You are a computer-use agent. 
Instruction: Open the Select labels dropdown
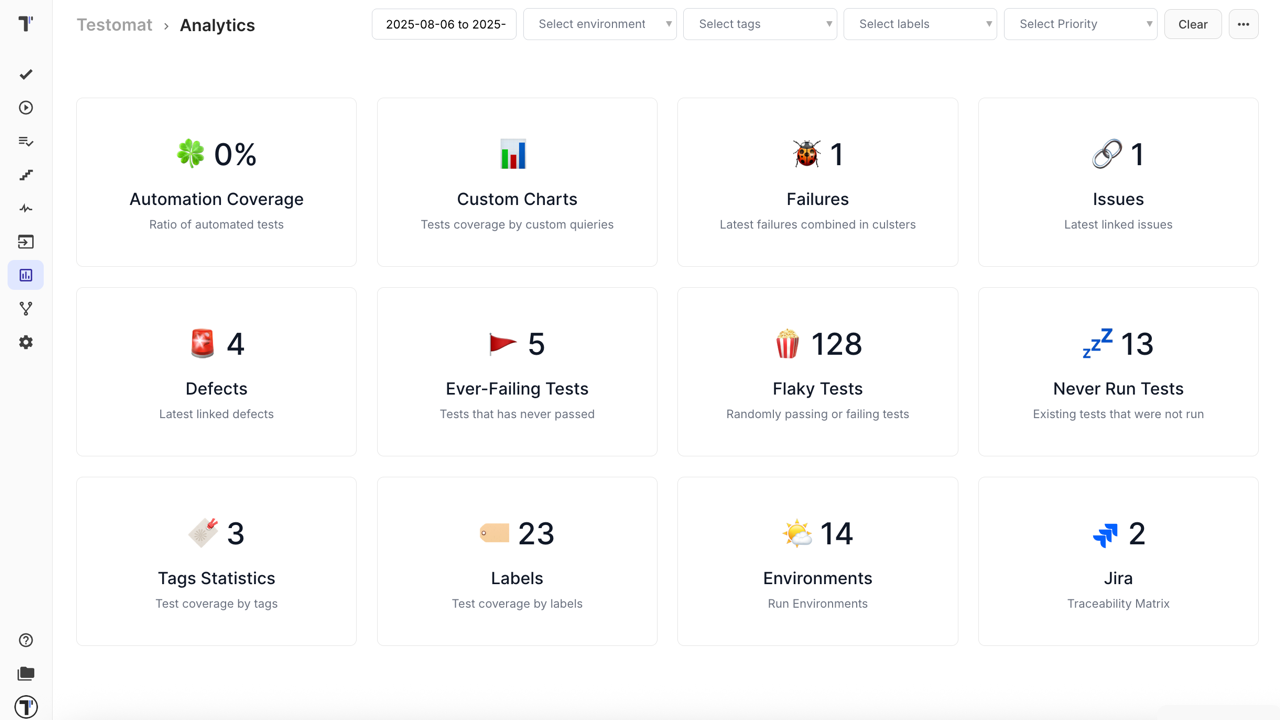pyautogui.click(x=920, y=24)
